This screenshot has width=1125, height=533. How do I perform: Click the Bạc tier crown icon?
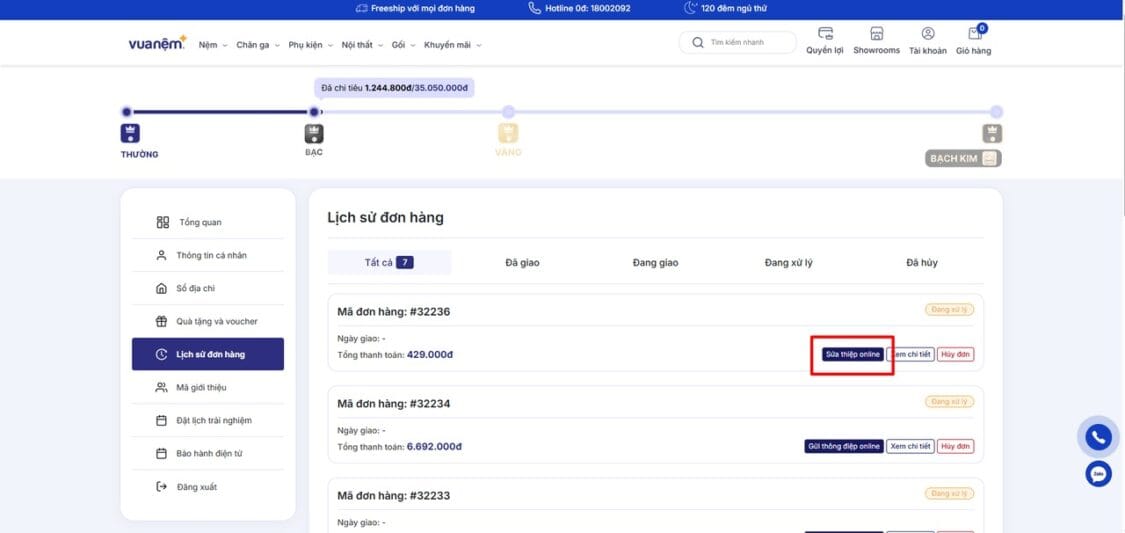[x=314, y=134]
